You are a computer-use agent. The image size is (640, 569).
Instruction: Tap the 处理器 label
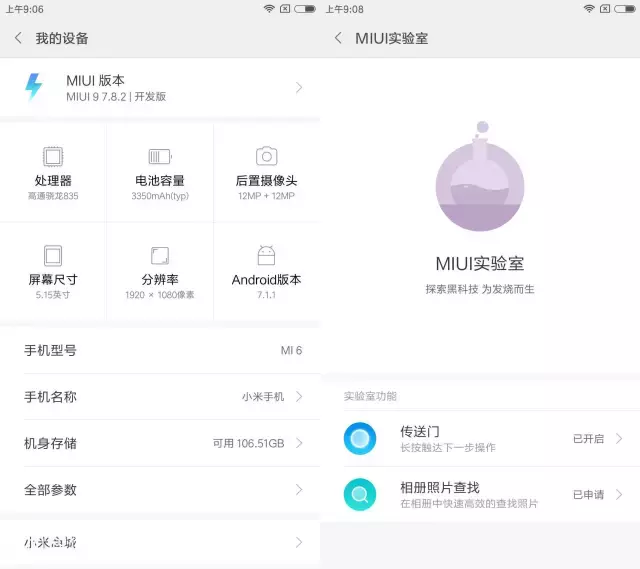[53, 180]
